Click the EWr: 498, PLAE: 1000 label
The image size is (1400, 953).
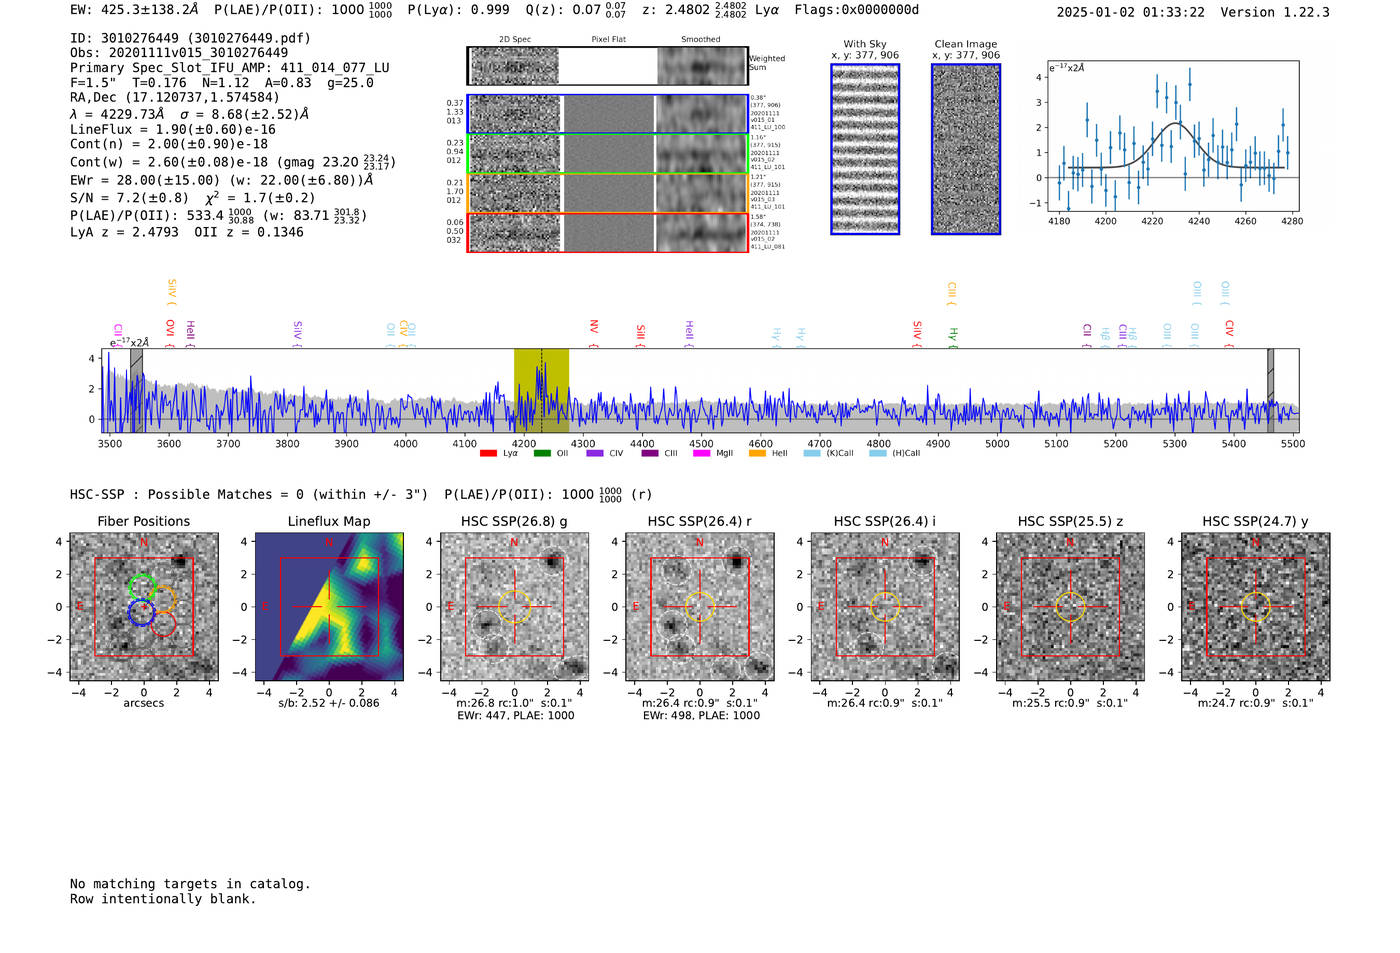click(x=701, y=716)
